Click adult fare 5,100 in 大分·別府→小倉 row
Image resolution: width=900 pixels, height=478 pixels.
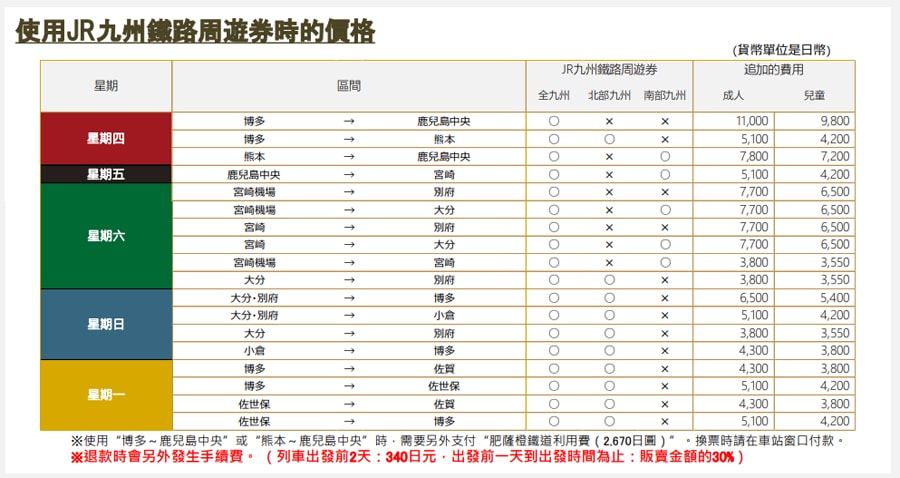tap(754, 315)
